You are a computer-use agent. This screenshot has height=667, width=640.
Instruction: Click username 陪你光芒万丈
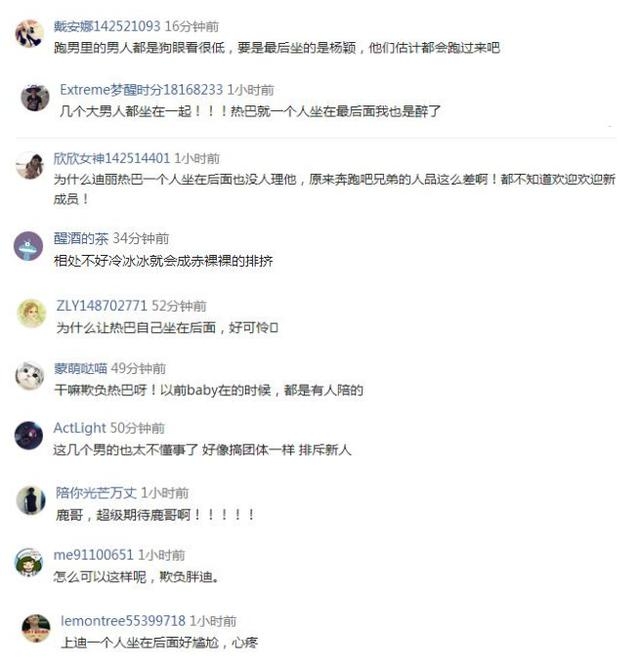coord(96,493)
